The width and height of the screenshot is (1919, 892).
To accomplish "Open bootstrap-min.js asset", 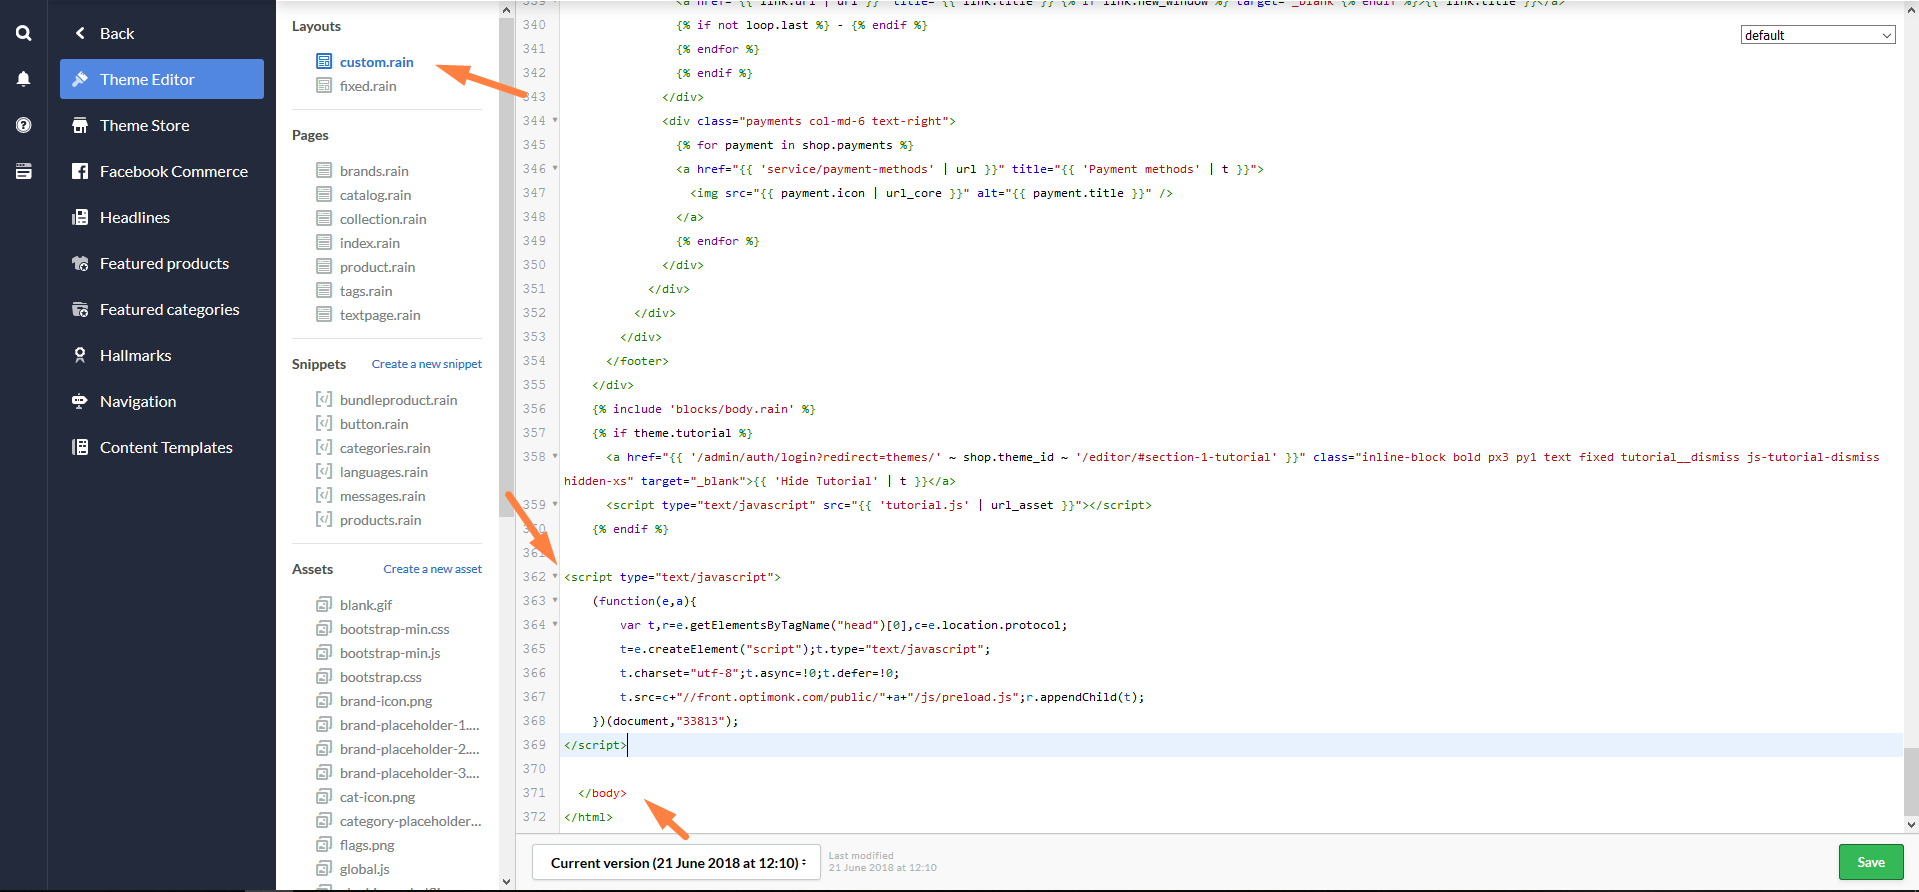I will pyautogui.click(x=390, y=653).
